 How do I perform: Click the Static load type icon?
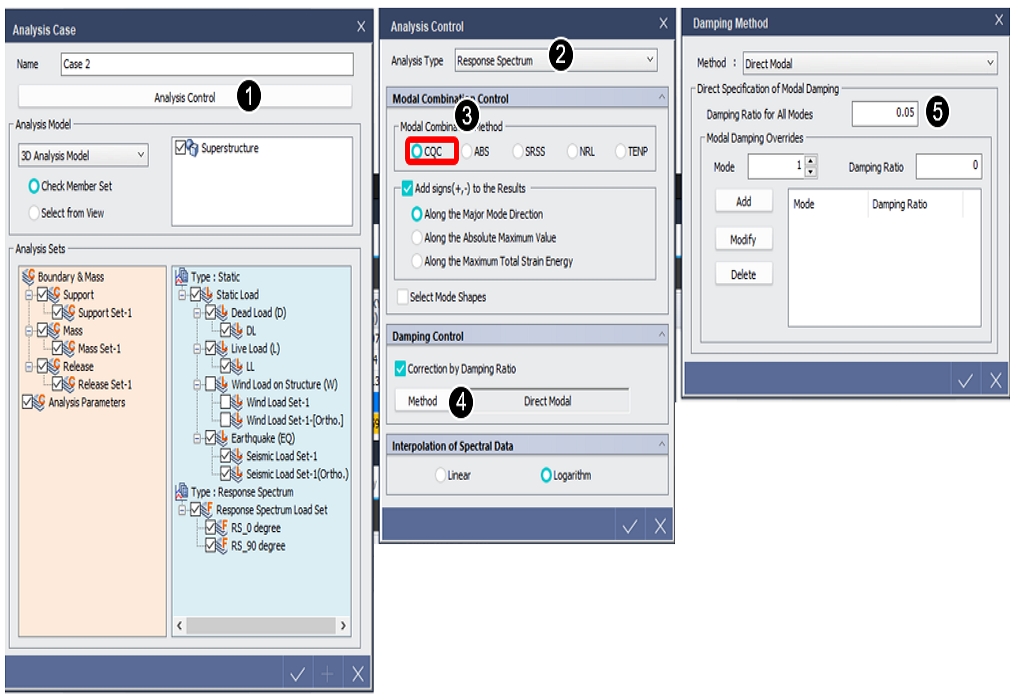[180, 277]
